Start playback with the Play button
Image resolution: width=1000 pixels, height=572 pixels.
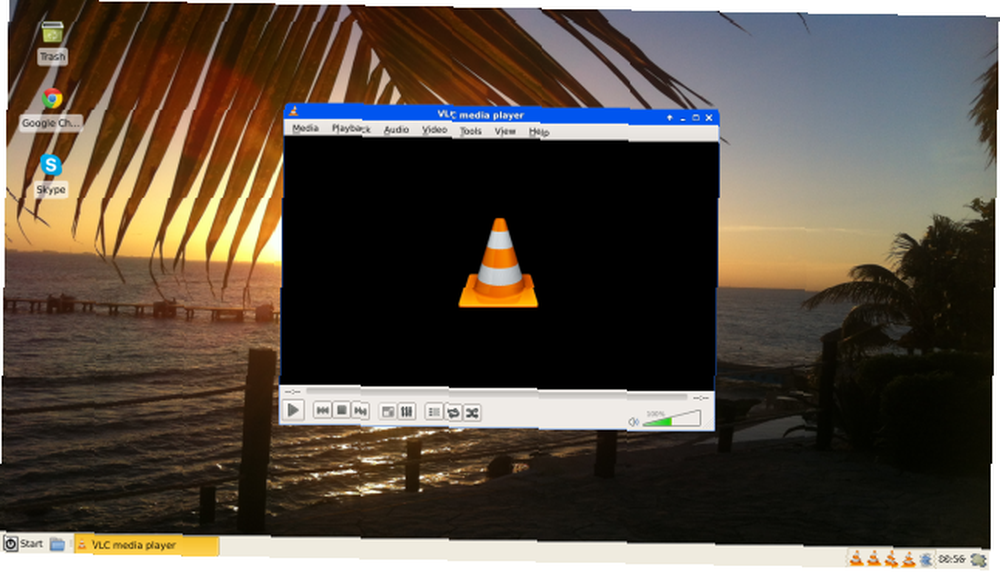coord(293,410)
